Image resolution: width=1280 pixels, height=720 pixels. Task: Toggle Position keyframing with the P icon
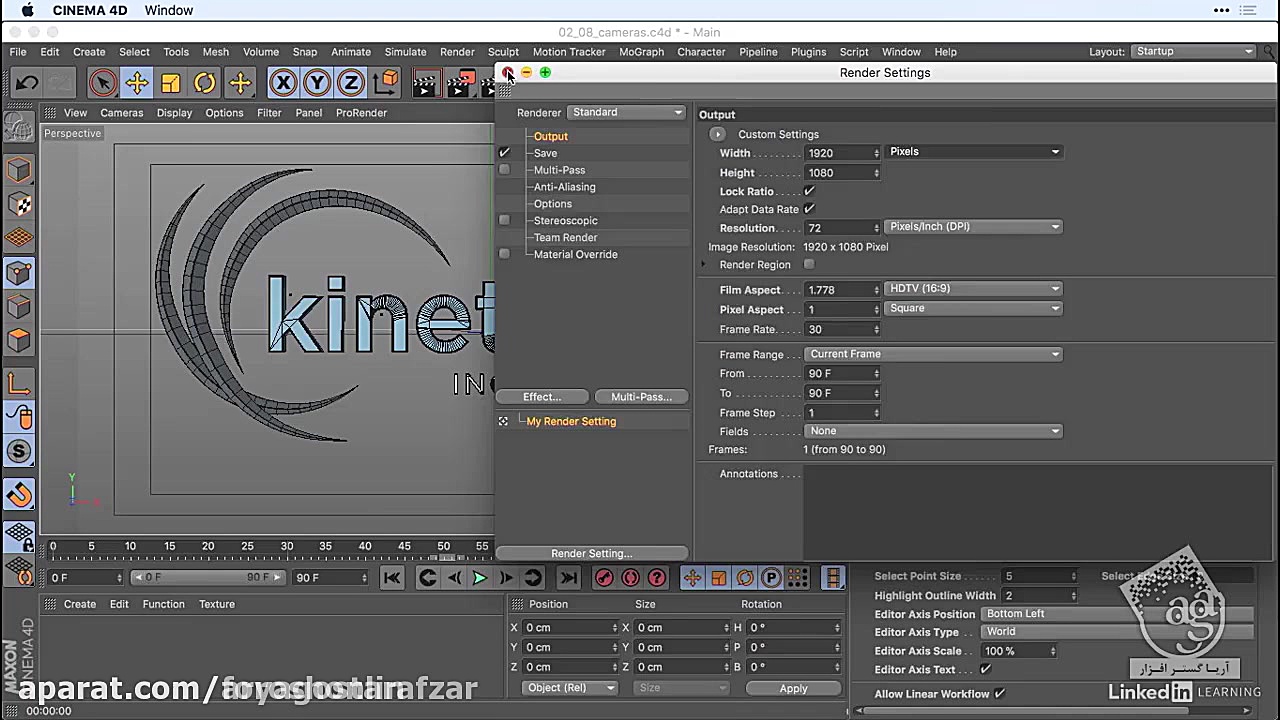click(x=771, y=577)
